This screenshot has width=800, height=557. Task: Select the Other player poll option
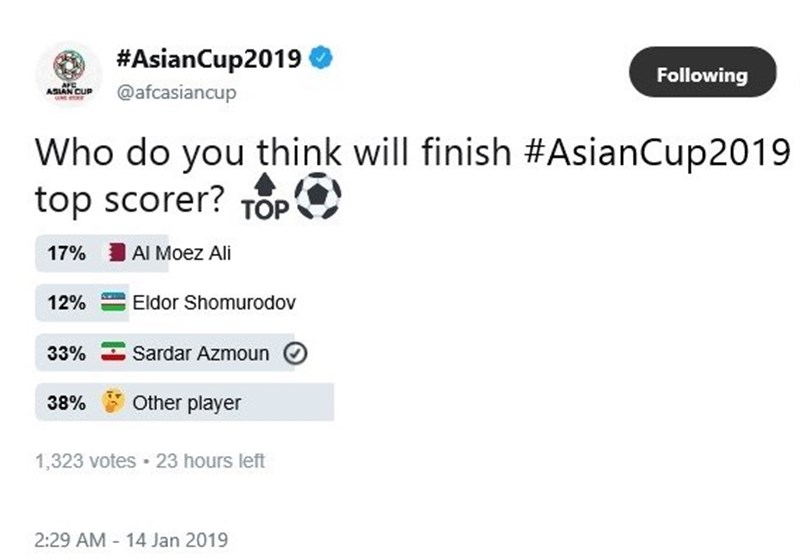click(186, 403)
